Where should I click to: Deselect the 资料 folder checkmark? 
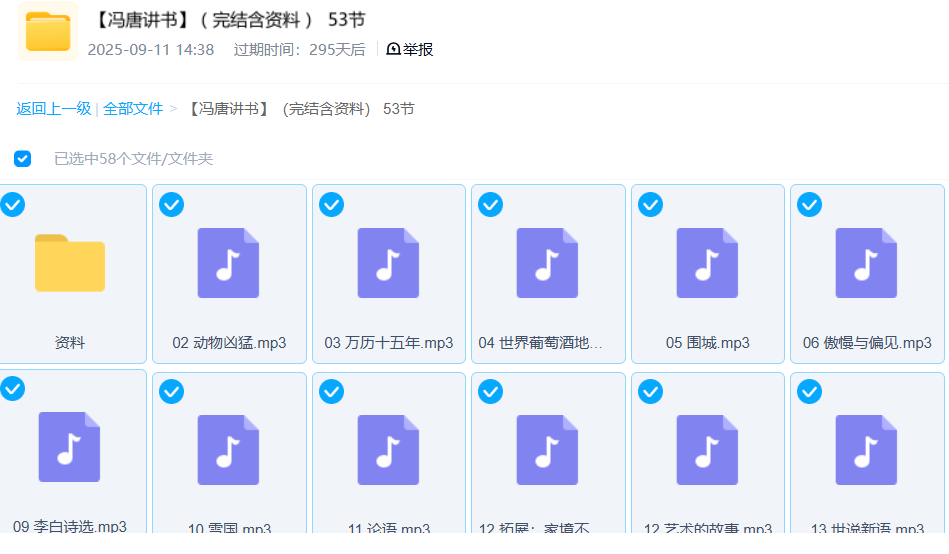point(13,205)
